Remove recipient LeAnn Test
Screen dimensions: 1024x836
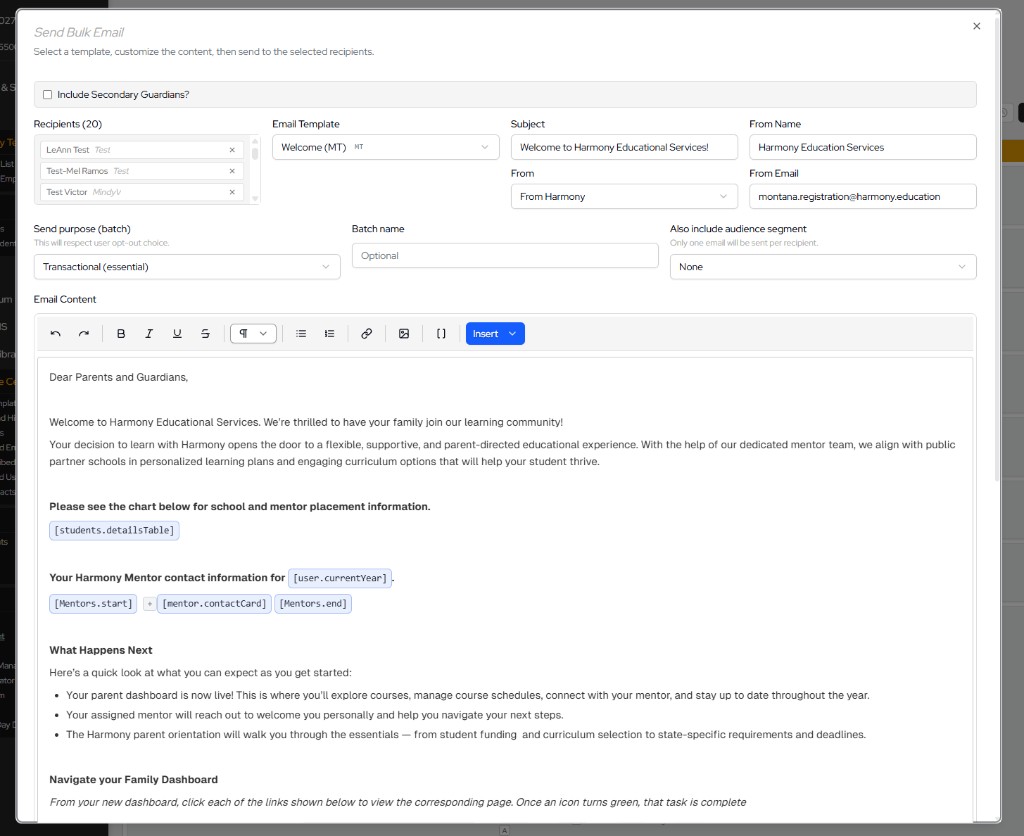point(232,150)
